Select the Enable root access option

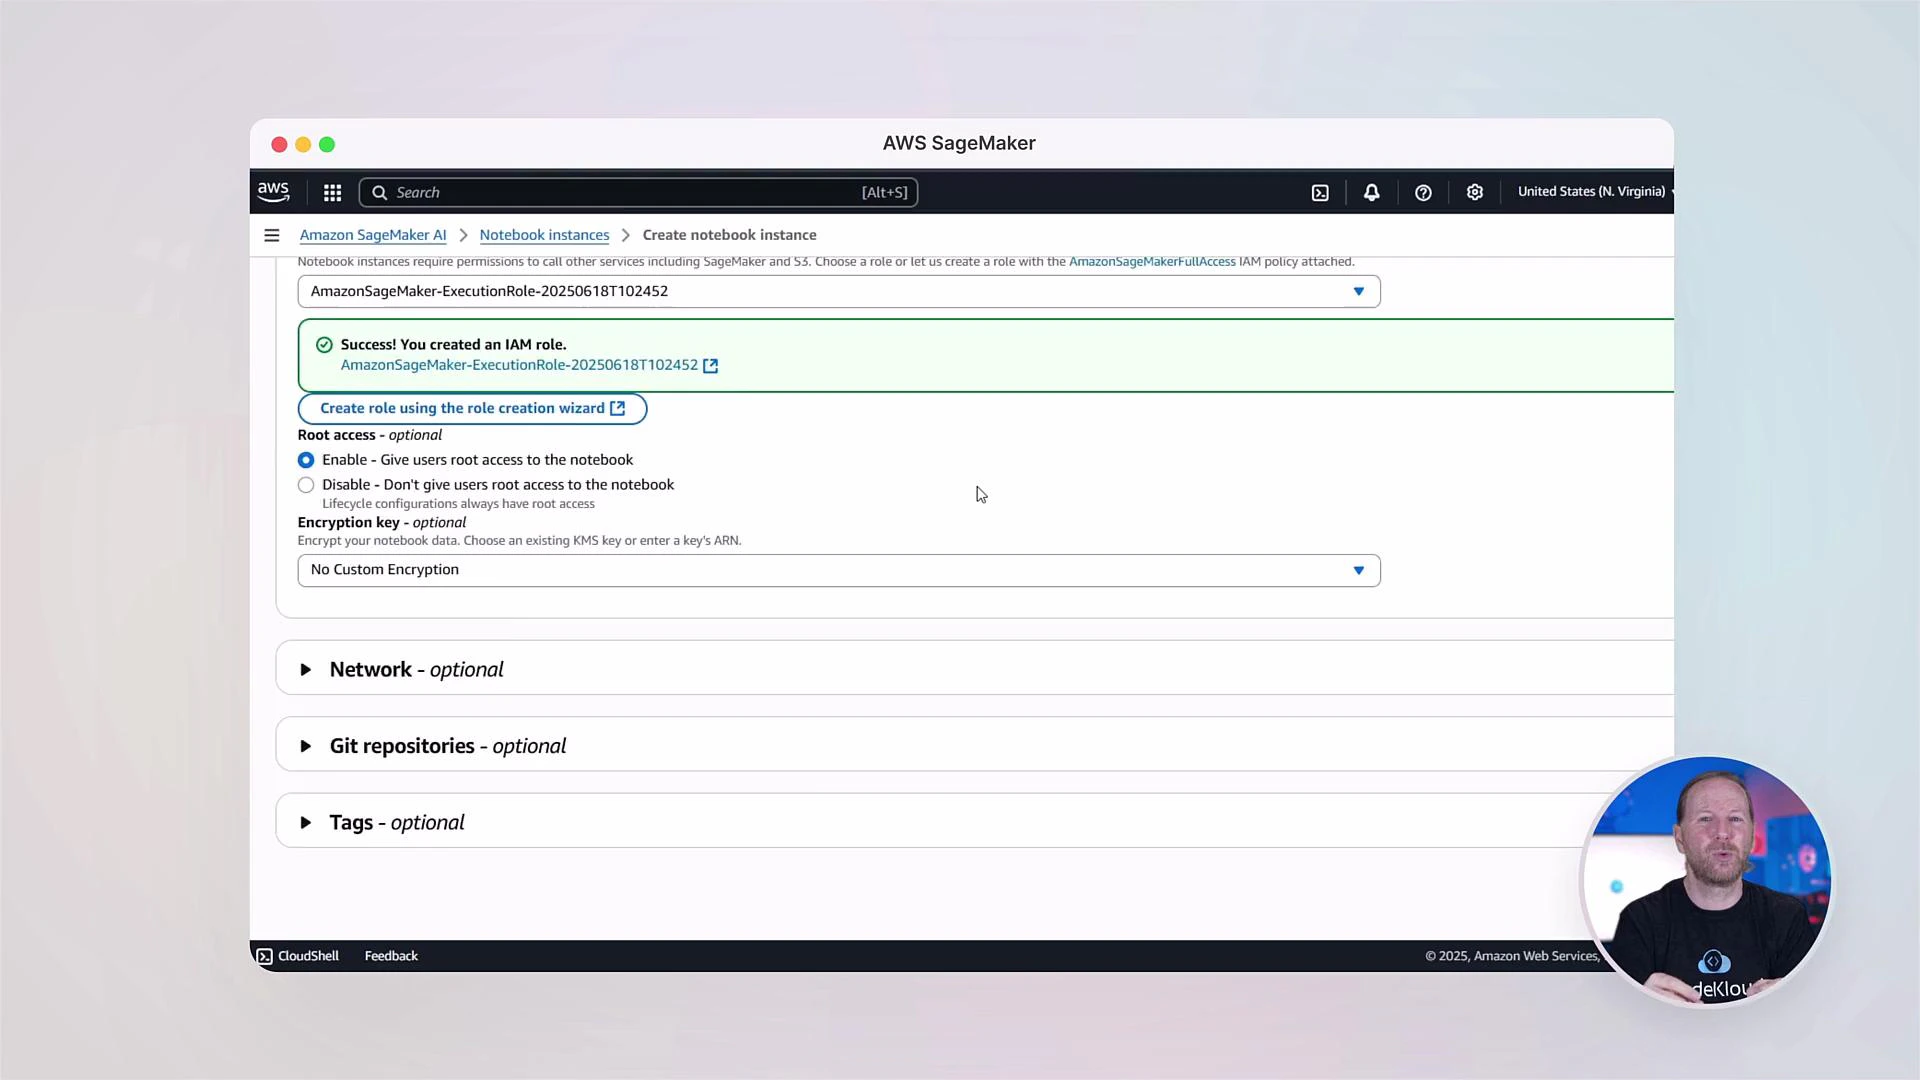(306, 460)
